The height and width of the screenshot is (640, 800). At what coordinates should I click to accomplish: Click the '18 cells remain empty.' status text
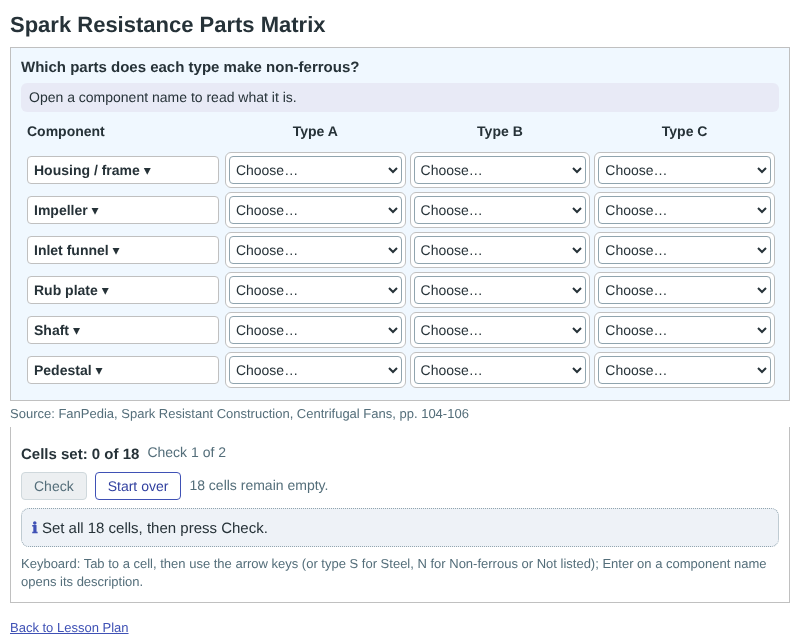tap(259, 485)
